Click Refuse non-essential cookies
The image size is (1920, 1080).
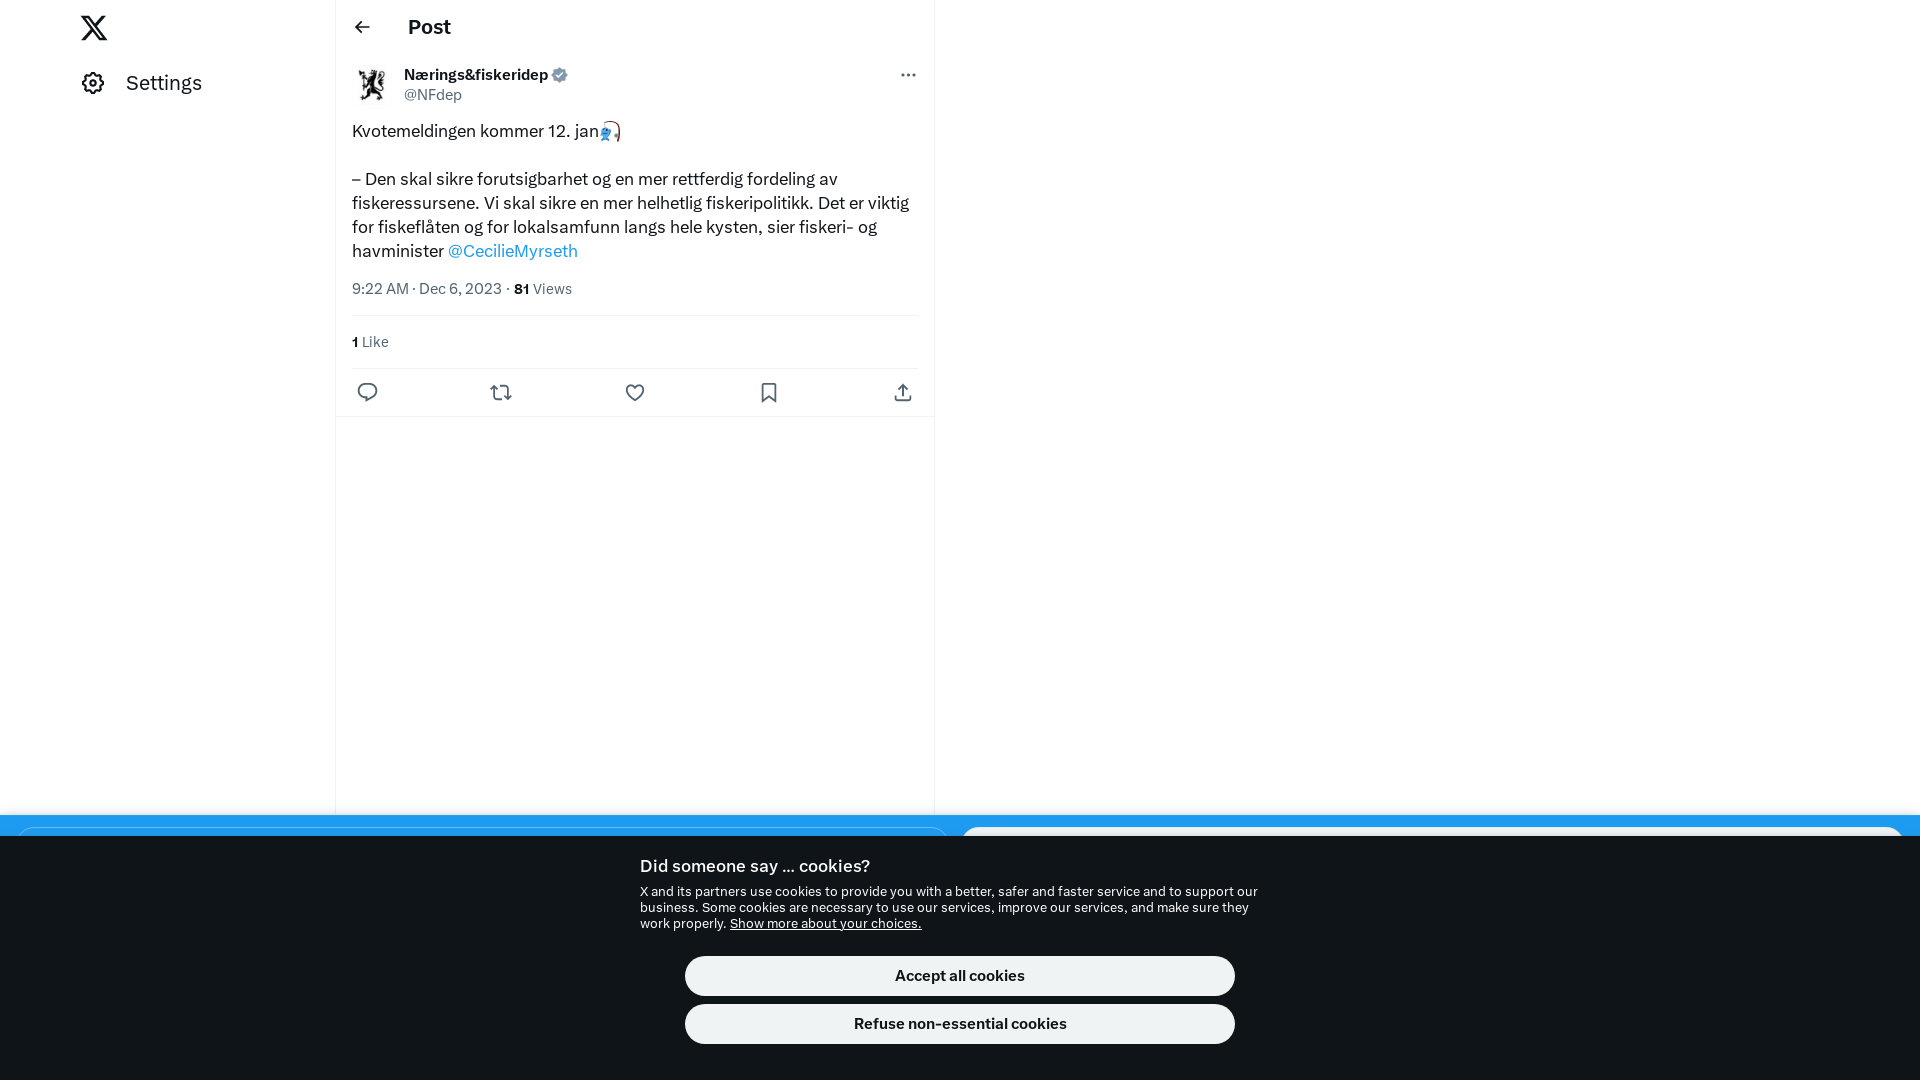click(x=960, y=1024)
